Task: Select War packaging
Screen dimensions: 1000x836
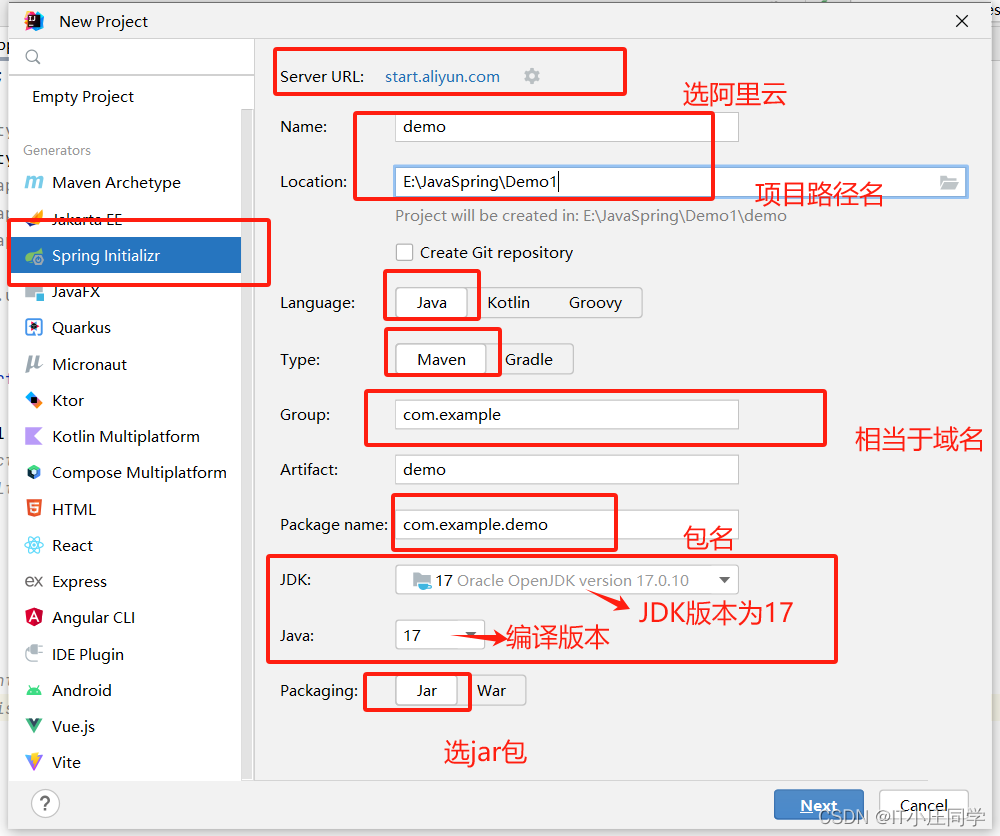Action: click(x=492, y=691)
